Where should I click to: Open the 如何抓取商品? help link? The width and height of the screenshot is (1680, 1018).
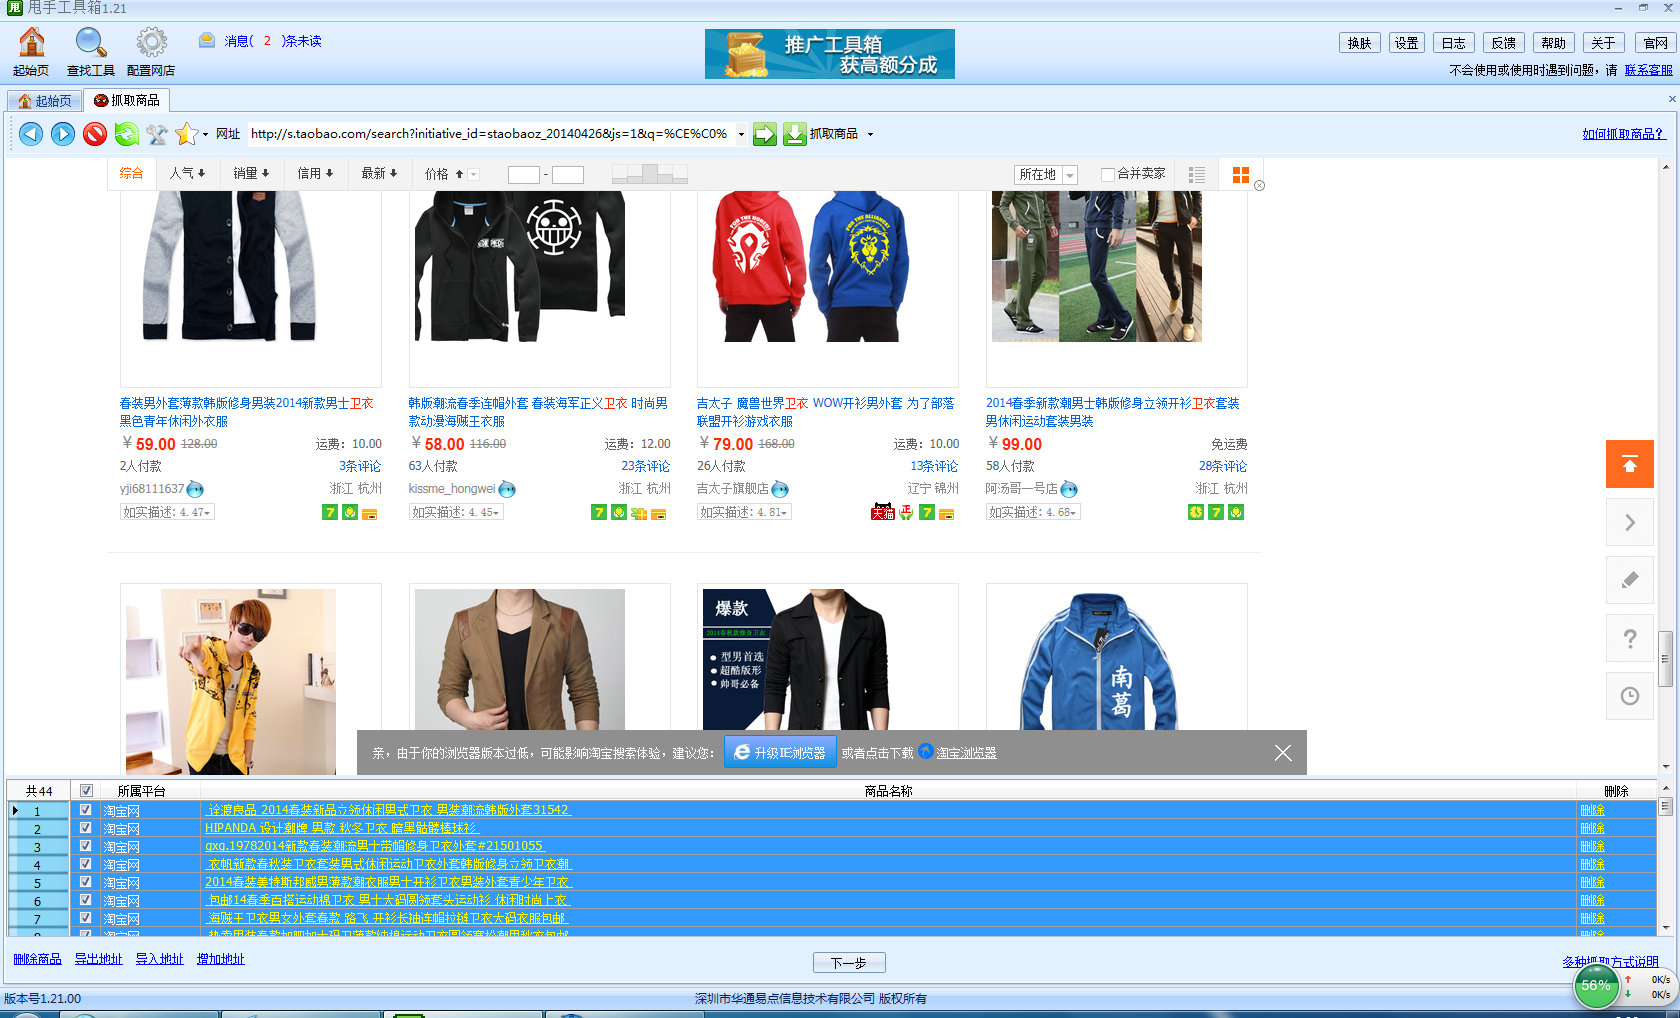click(1624, 134)
